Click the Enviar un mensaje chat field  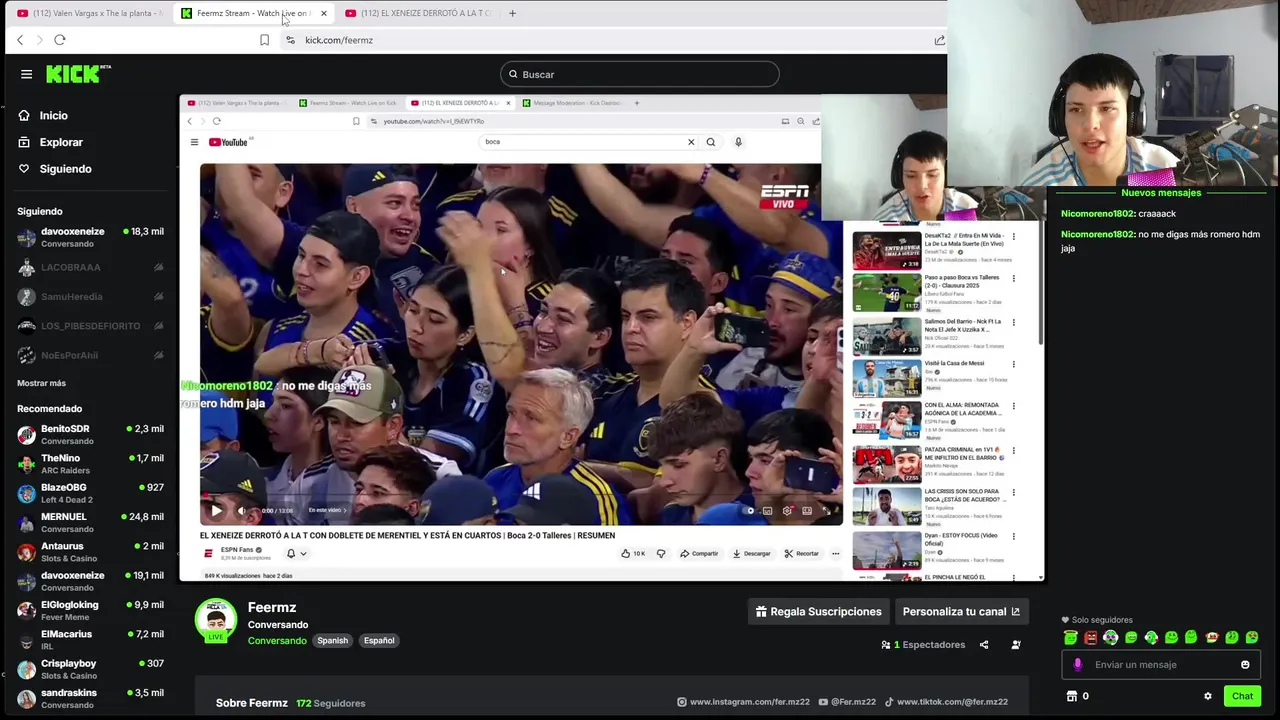point(1158,665)
